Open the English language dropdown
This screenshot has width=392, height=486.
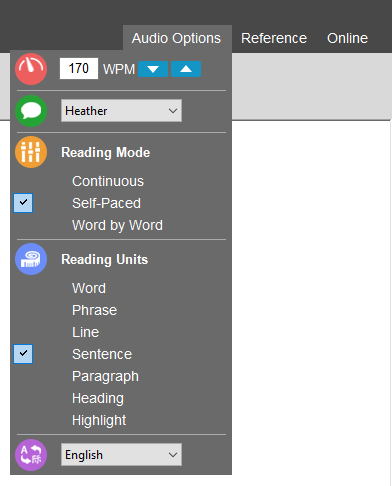[121, 455]
